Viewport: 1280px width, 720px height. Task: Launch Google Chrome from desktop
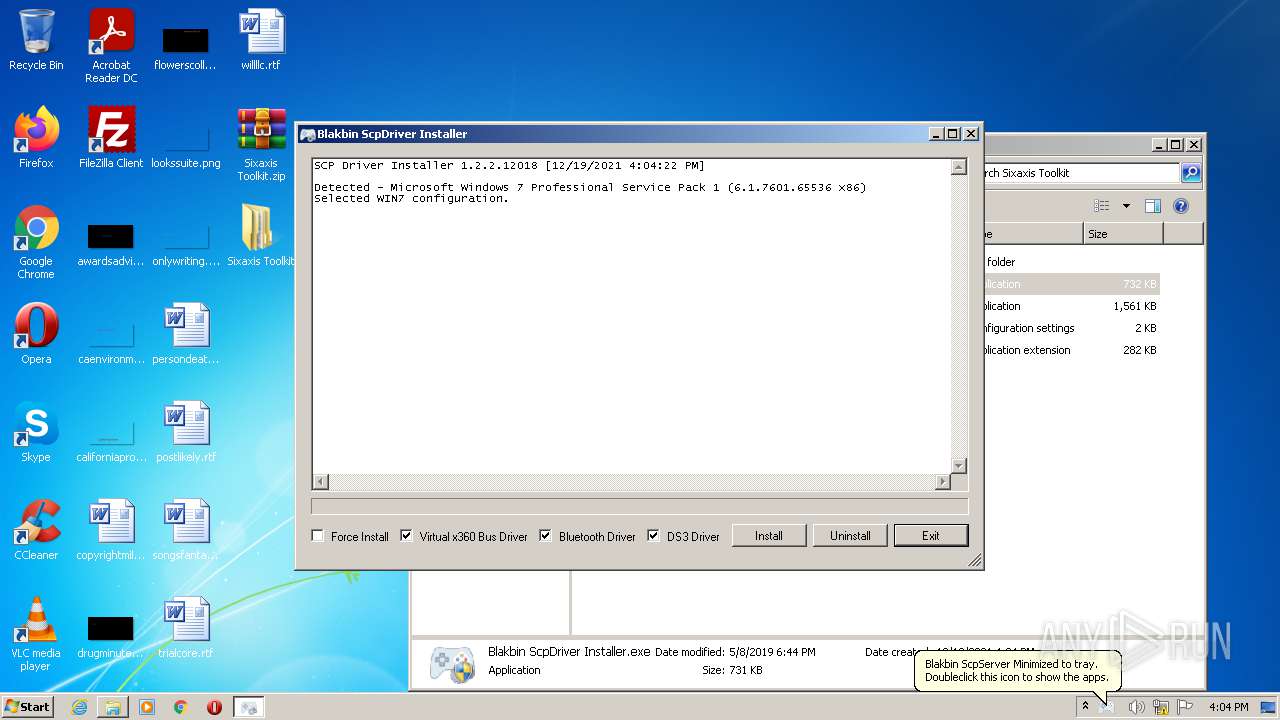coord(36,243)
